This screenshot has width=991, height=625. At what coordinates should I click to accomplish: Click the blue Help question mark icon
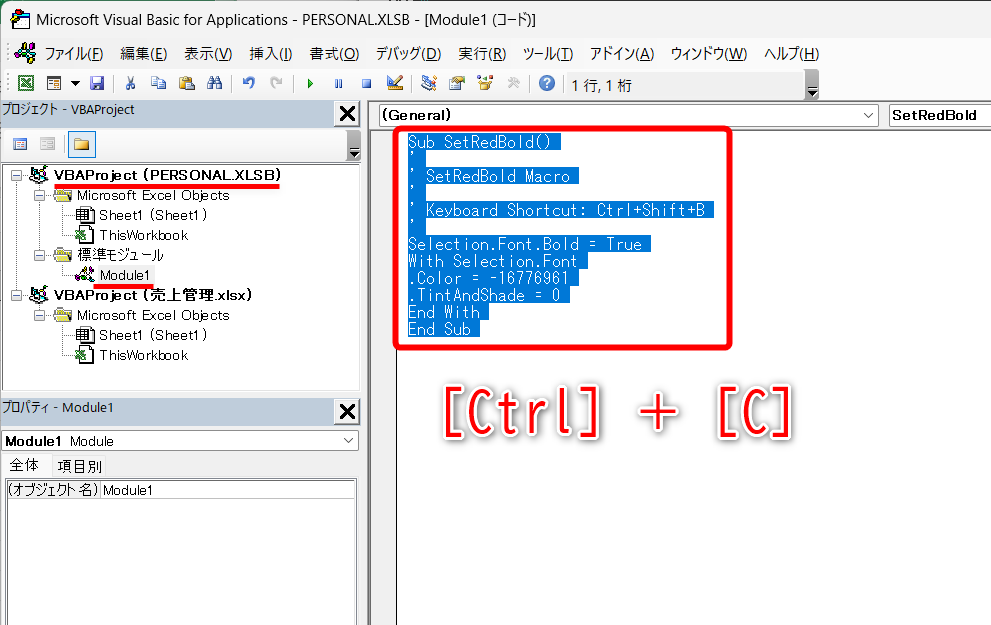click(547, 83)
